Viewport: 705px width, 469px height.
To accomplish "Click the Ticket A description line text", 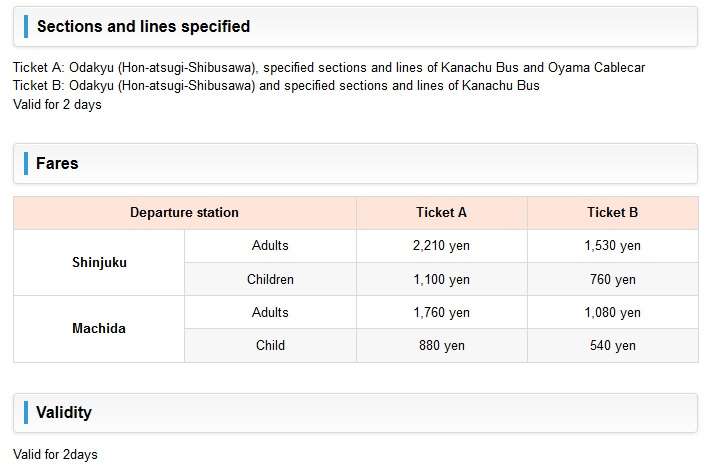I will (329, 67).
